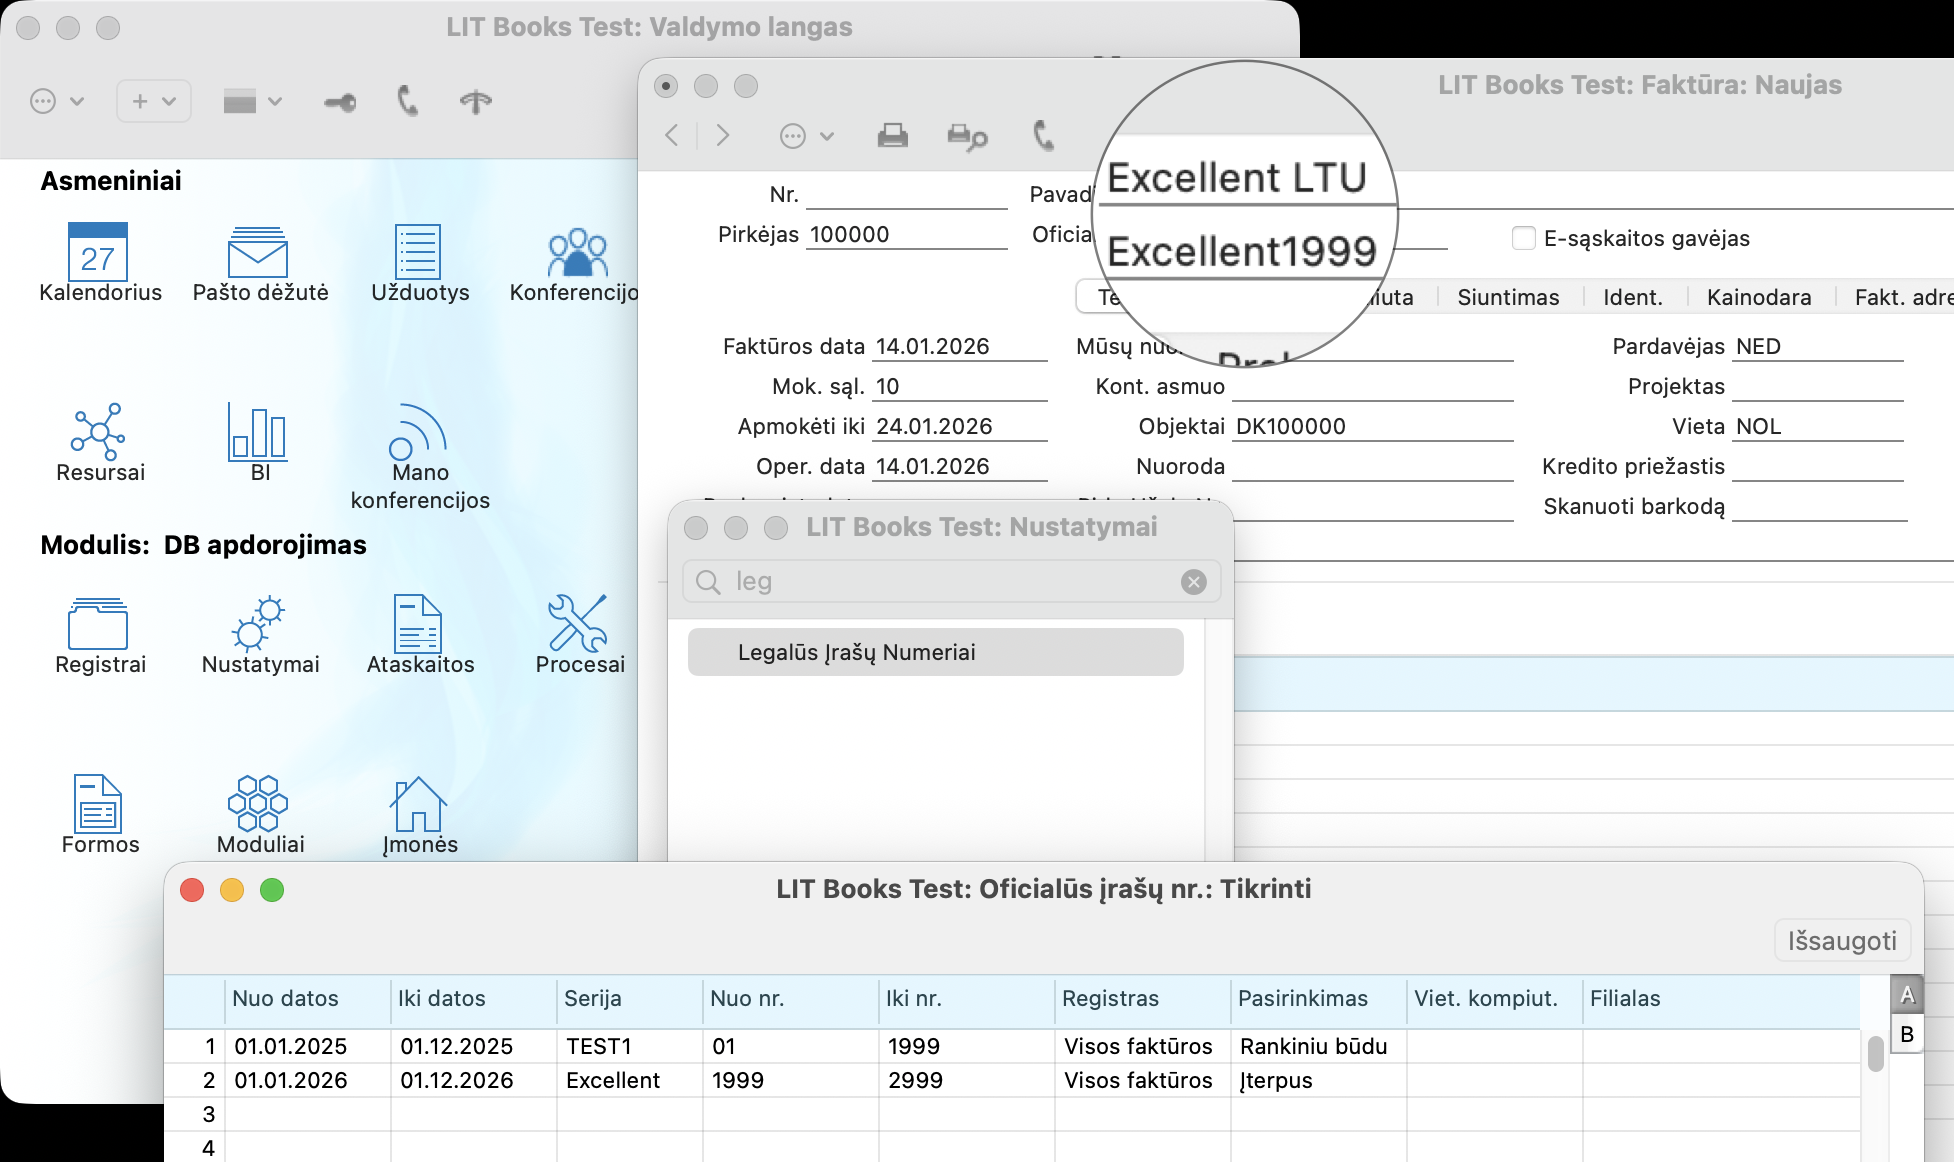Open the BI charts icon

click(x=258, y=432)
